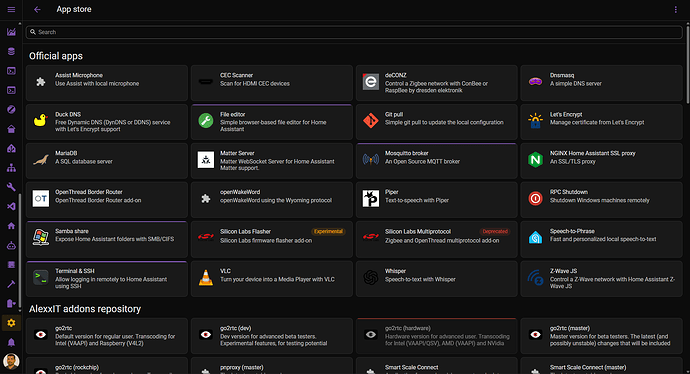Open the chart icon in the sidebar
690x374 pixels.
(11, 32)
